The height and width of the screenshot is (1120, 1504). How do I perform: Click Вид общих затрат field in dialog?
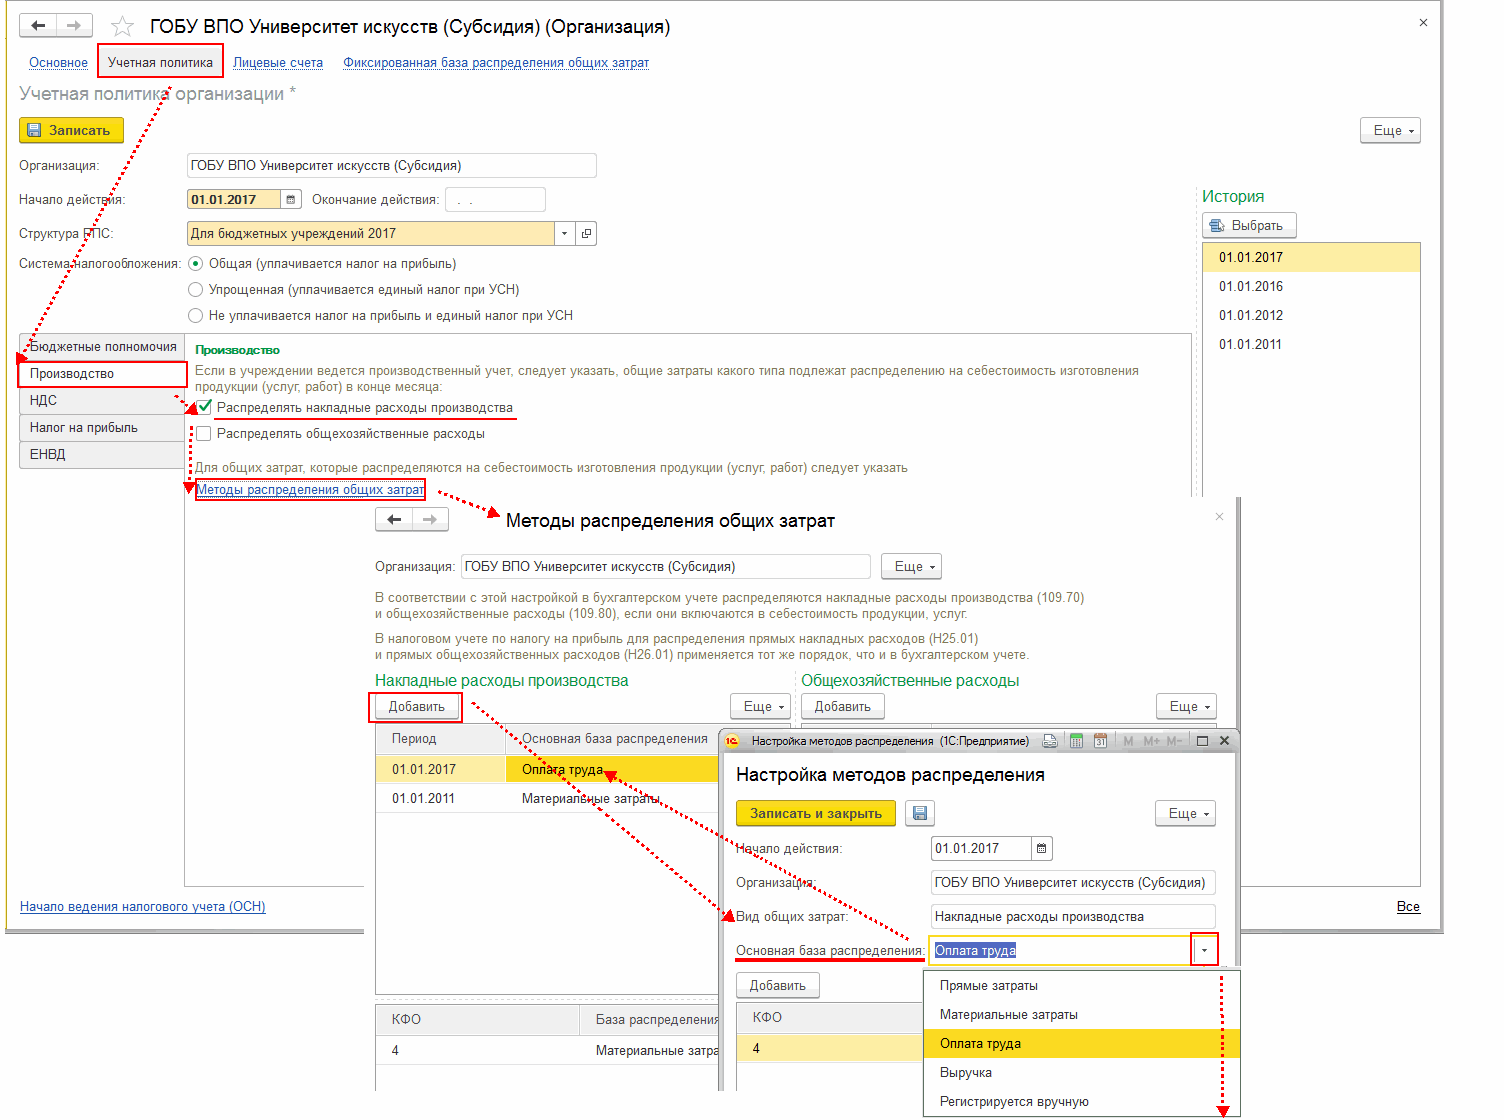[x=1073, y=917]
